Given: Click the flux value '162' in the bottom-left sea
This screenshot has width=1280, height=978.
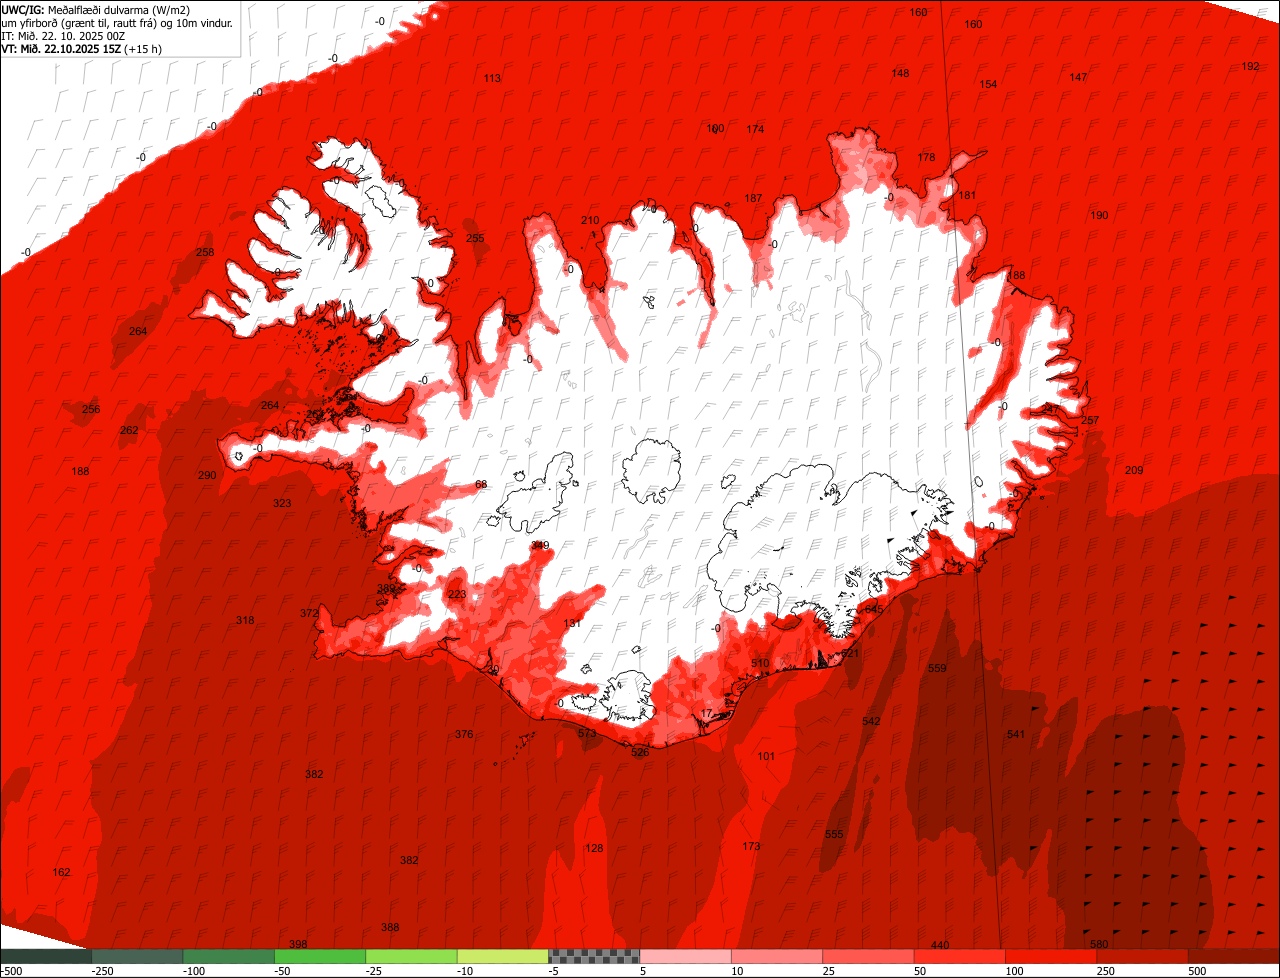Looking at the screenshot, I should (62, 872).
